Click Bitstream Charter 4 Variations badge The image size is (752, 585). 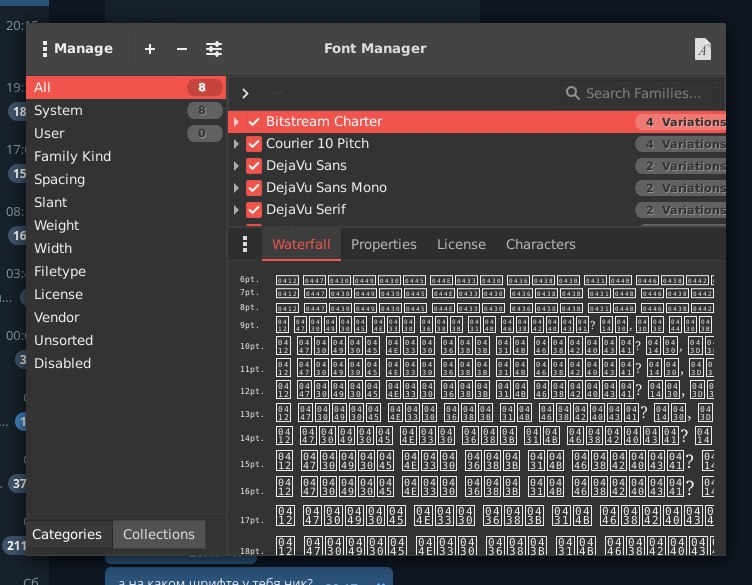681,122
